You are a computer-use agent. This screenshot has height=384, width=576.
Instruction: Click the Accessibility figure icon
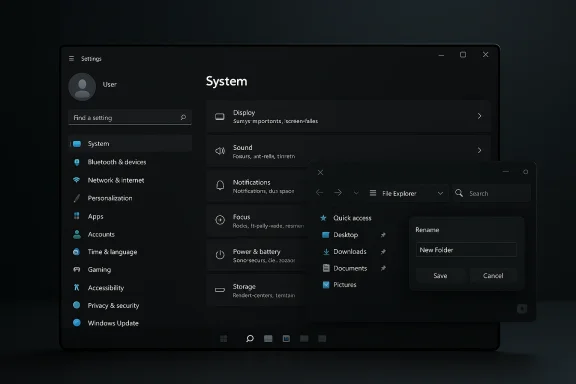pyautogui.click(x=76, y=287)
